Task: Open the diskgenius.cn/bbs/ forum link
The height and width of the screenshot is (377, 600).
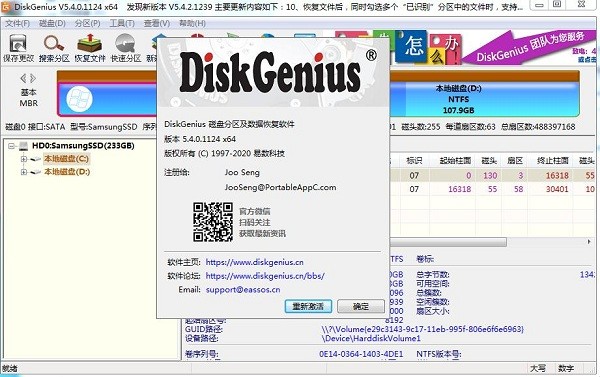Action: 265,276
